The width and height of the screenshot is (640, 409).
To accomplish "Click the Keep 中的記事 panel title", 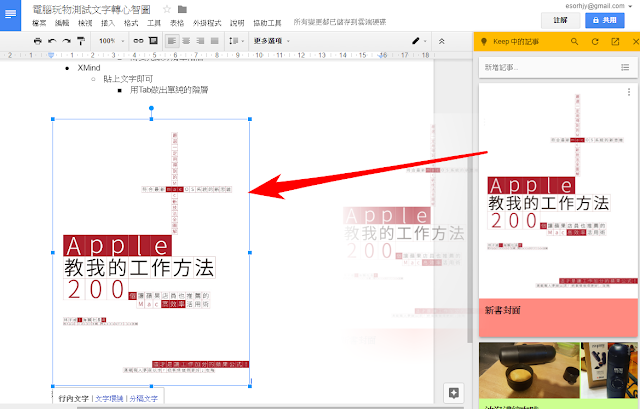I will (516, 42).
